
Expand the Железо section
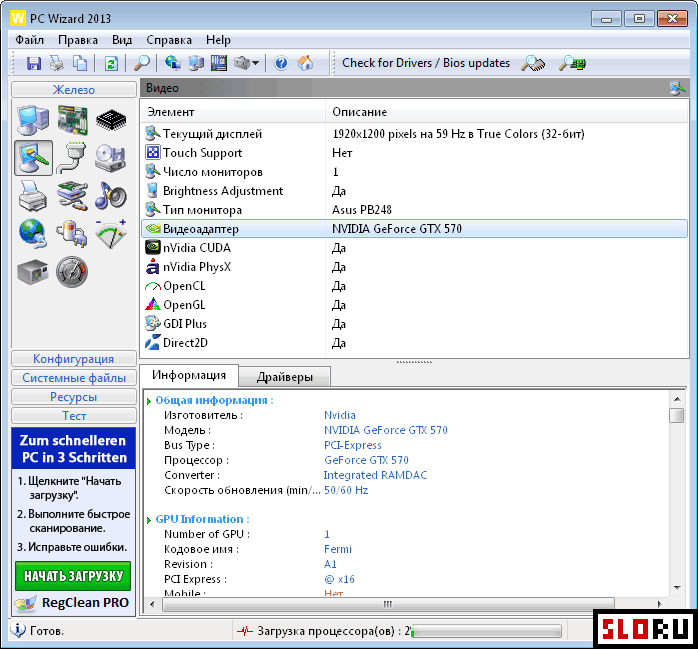[74, 89]
